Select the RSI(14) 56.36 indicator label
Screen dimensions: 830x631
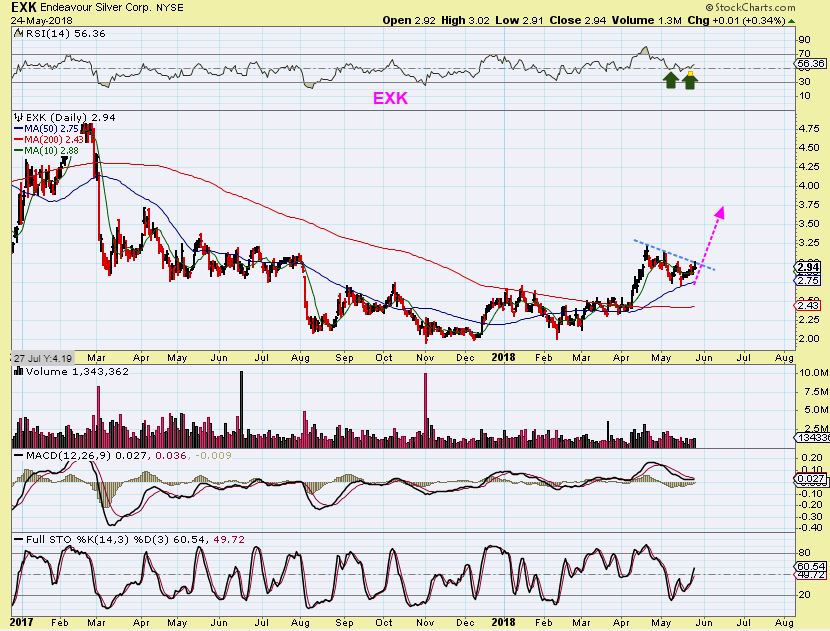click(66, 33)
